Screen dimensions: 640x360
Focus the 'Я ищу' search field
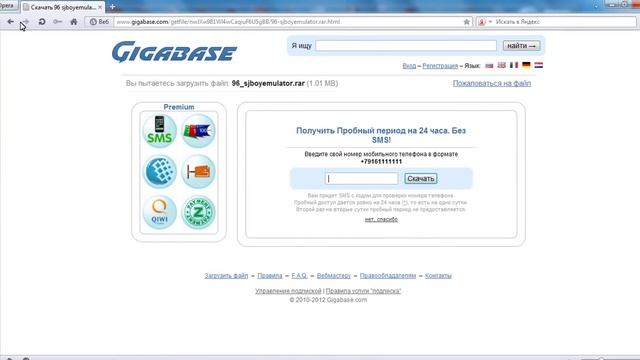tap(406, 46)
